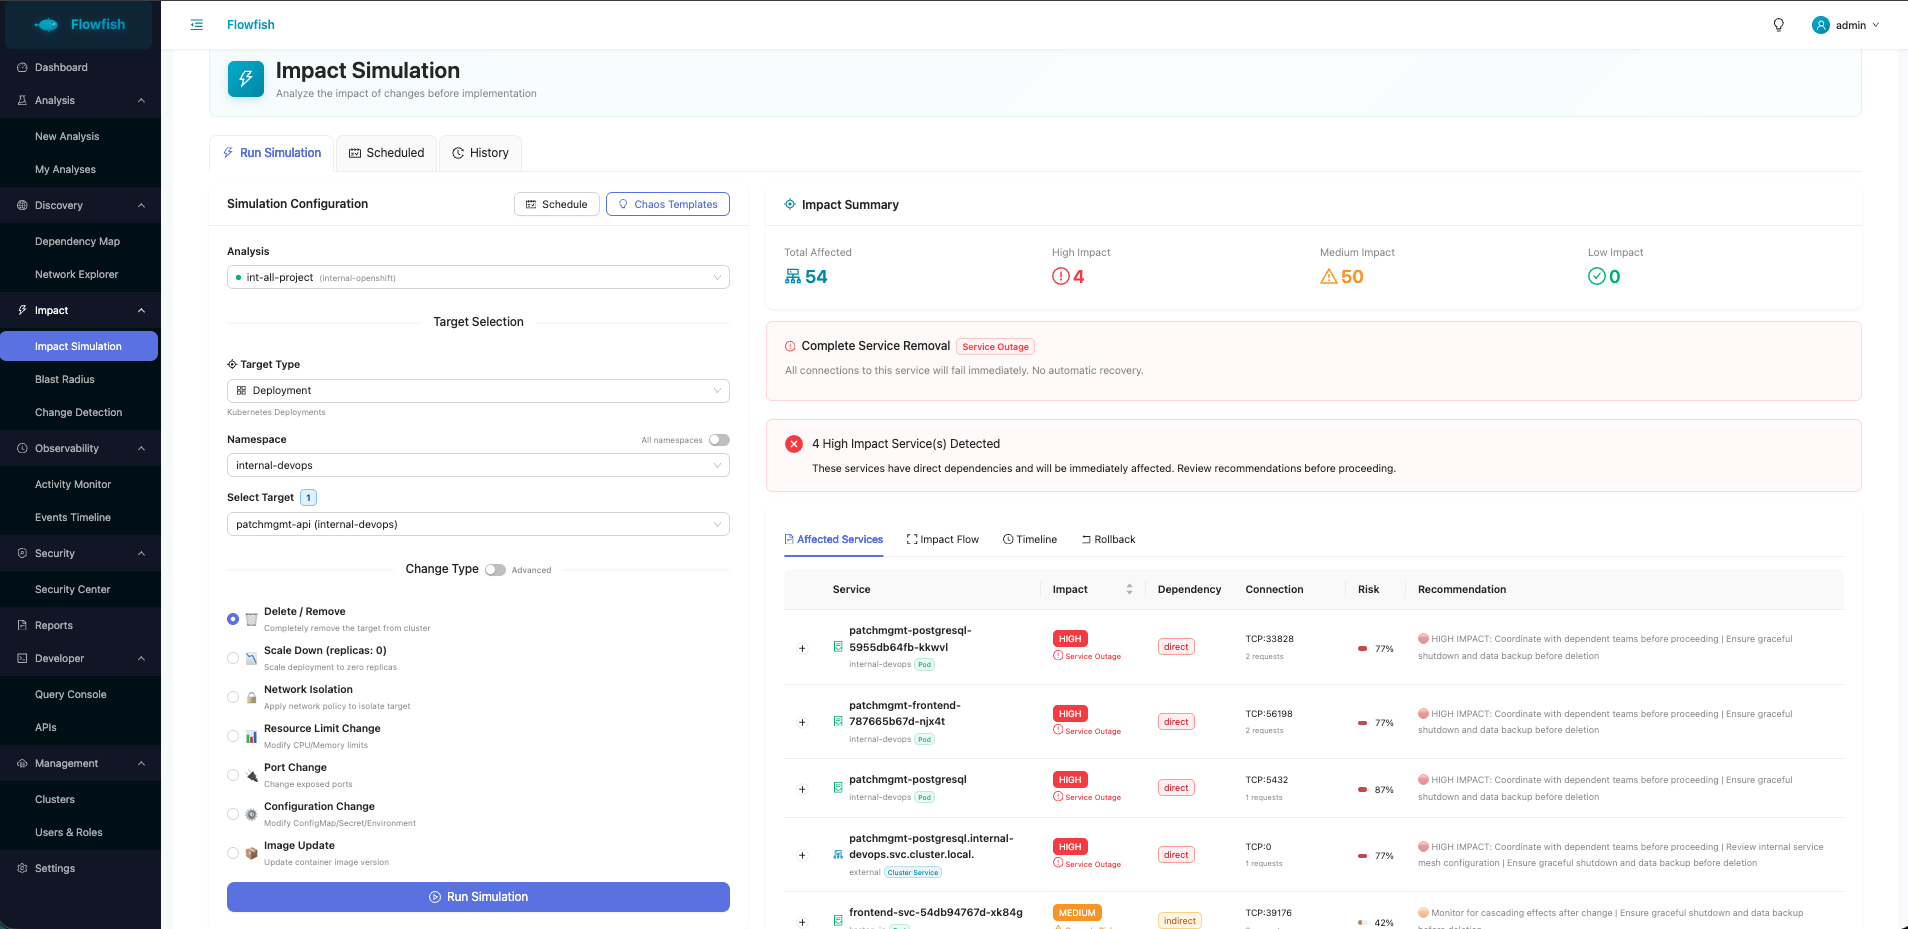Open the Impact Flow tab
Viewport: 1908px width, 929px height.
pos(942,540)
